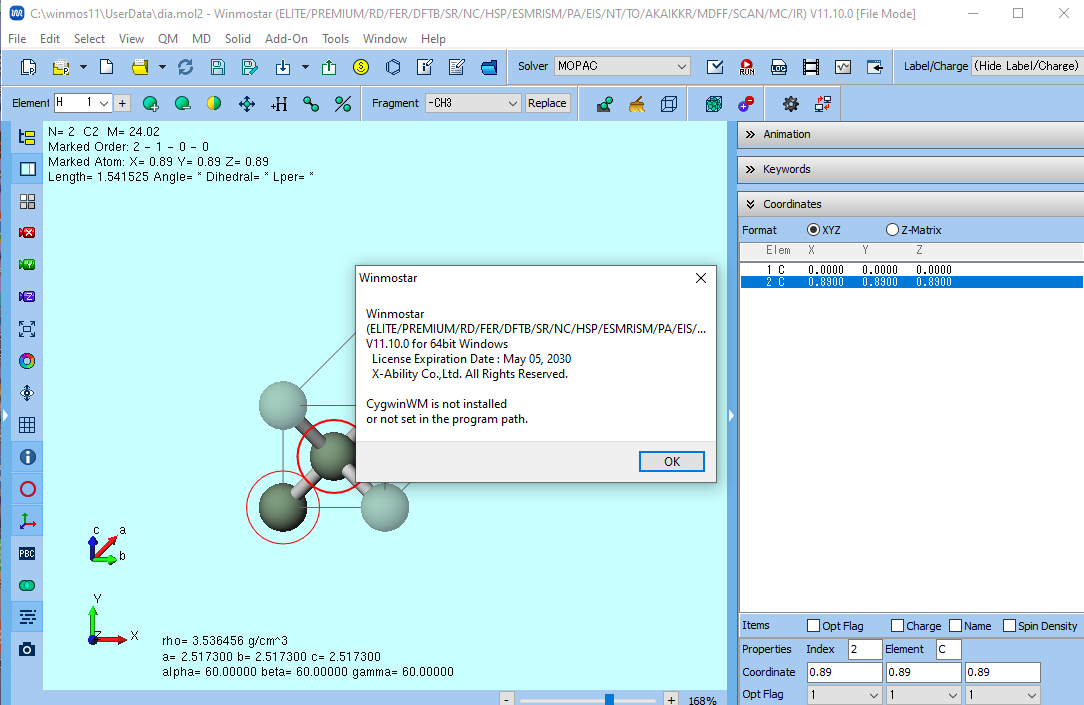Toggle the red circle marker sidebar button
1084x705 pixels.
tap(27, 489)
